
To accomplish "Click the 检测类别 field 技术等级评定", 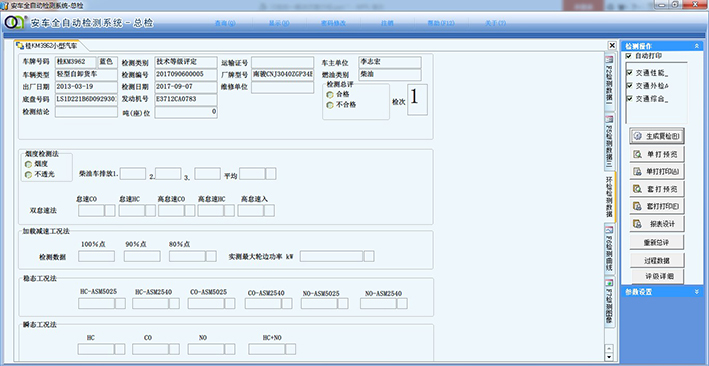I will pyautogui.click(x=186, y=62).
